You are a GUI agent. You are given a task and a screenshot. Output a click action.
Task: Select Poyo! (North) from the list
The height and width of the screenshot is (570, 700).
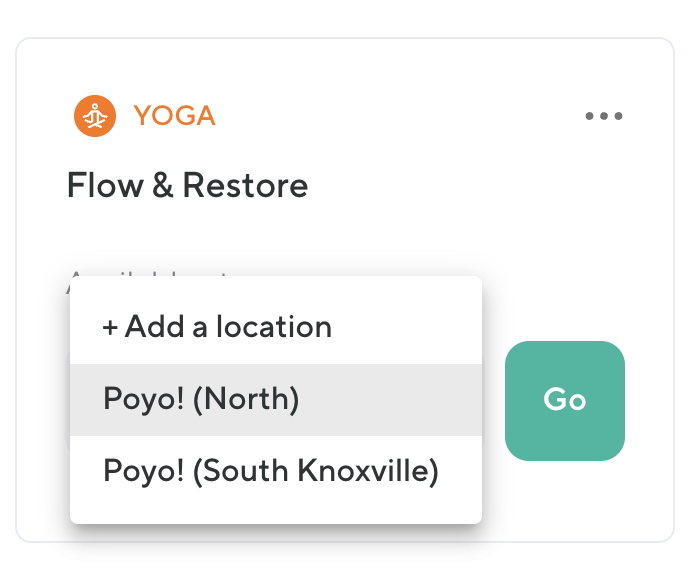201,399
